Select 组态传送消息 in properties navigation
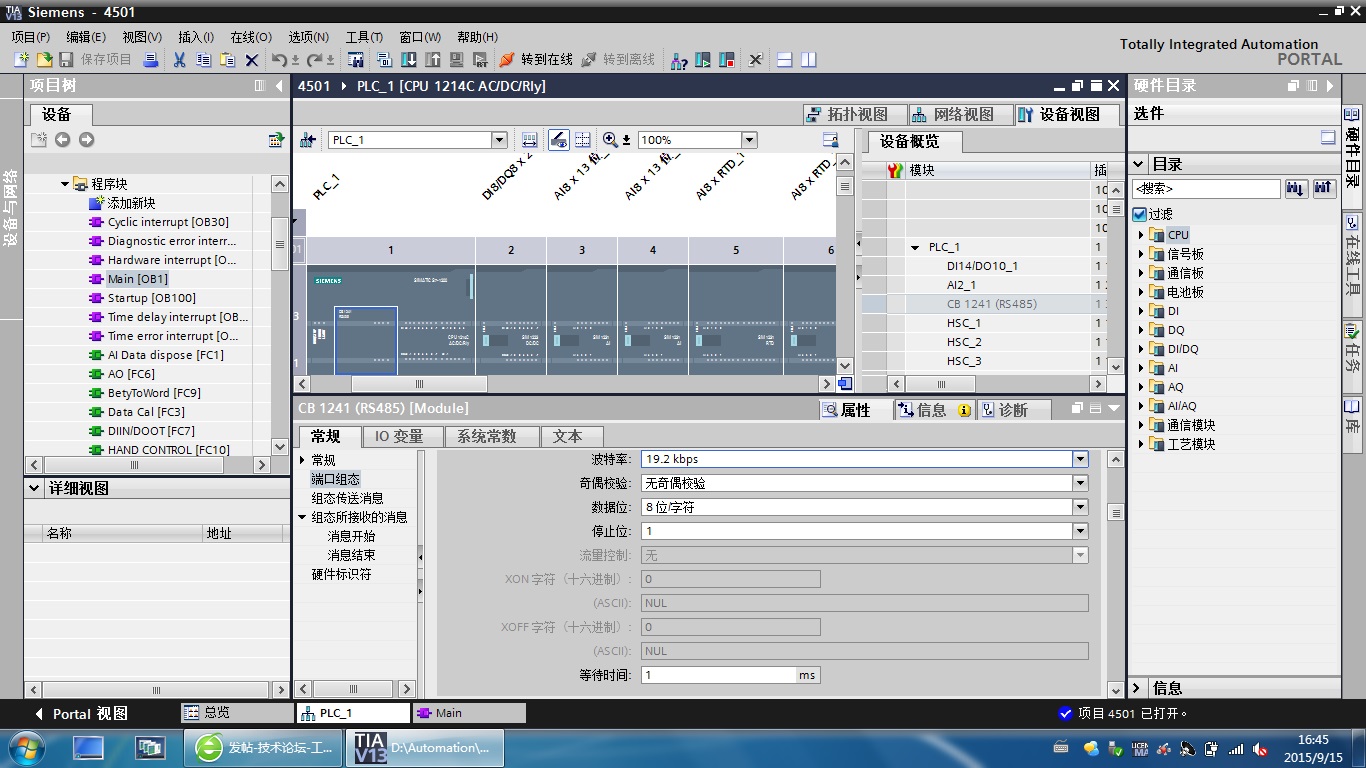Viewport: 1366px width, 768px height. click(347, 498)
